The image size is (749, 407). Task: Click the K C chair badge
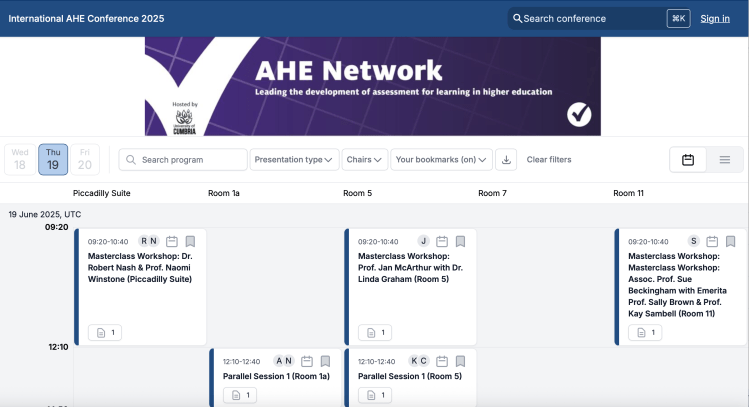click(419, 361)
